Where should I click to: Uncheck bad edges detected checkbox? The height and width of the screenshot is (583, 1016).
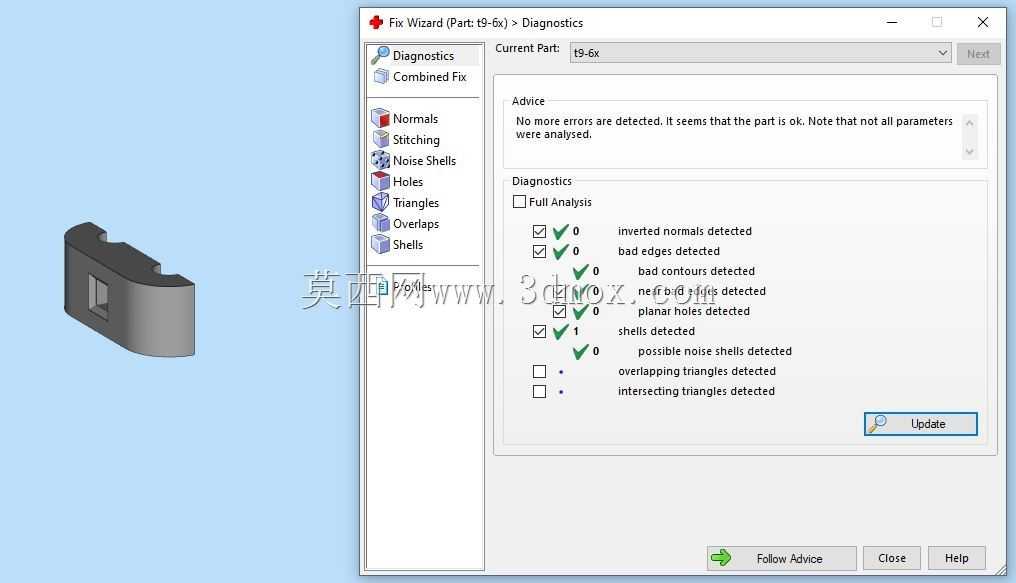[539, 251]
